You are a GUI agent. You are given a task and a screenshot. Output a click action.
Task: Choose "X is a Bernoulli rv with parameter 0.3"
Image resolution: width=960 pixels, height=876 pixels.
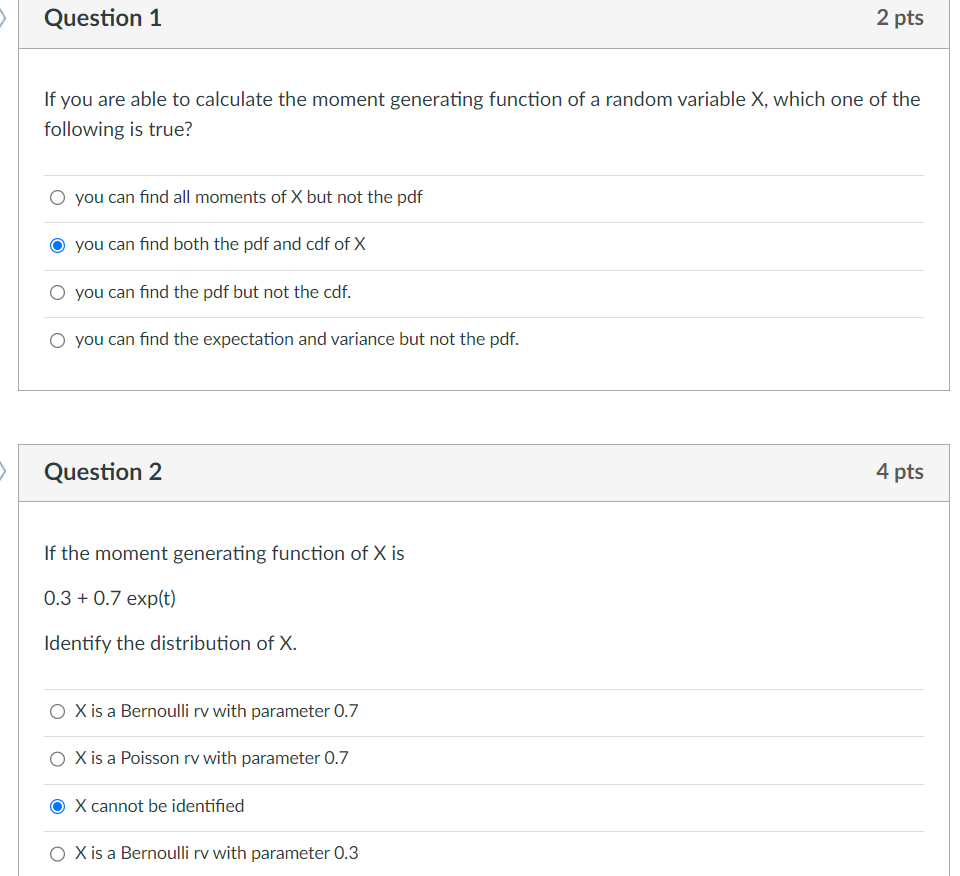point(57,853)
